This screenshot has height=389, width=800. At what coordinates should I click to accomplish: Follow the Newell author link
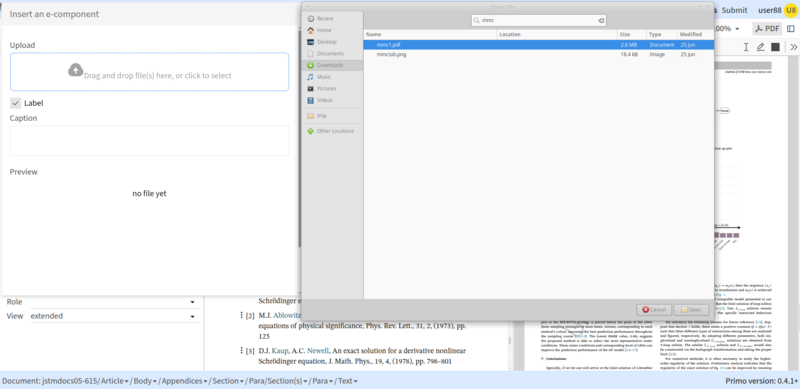coord(317,351)
